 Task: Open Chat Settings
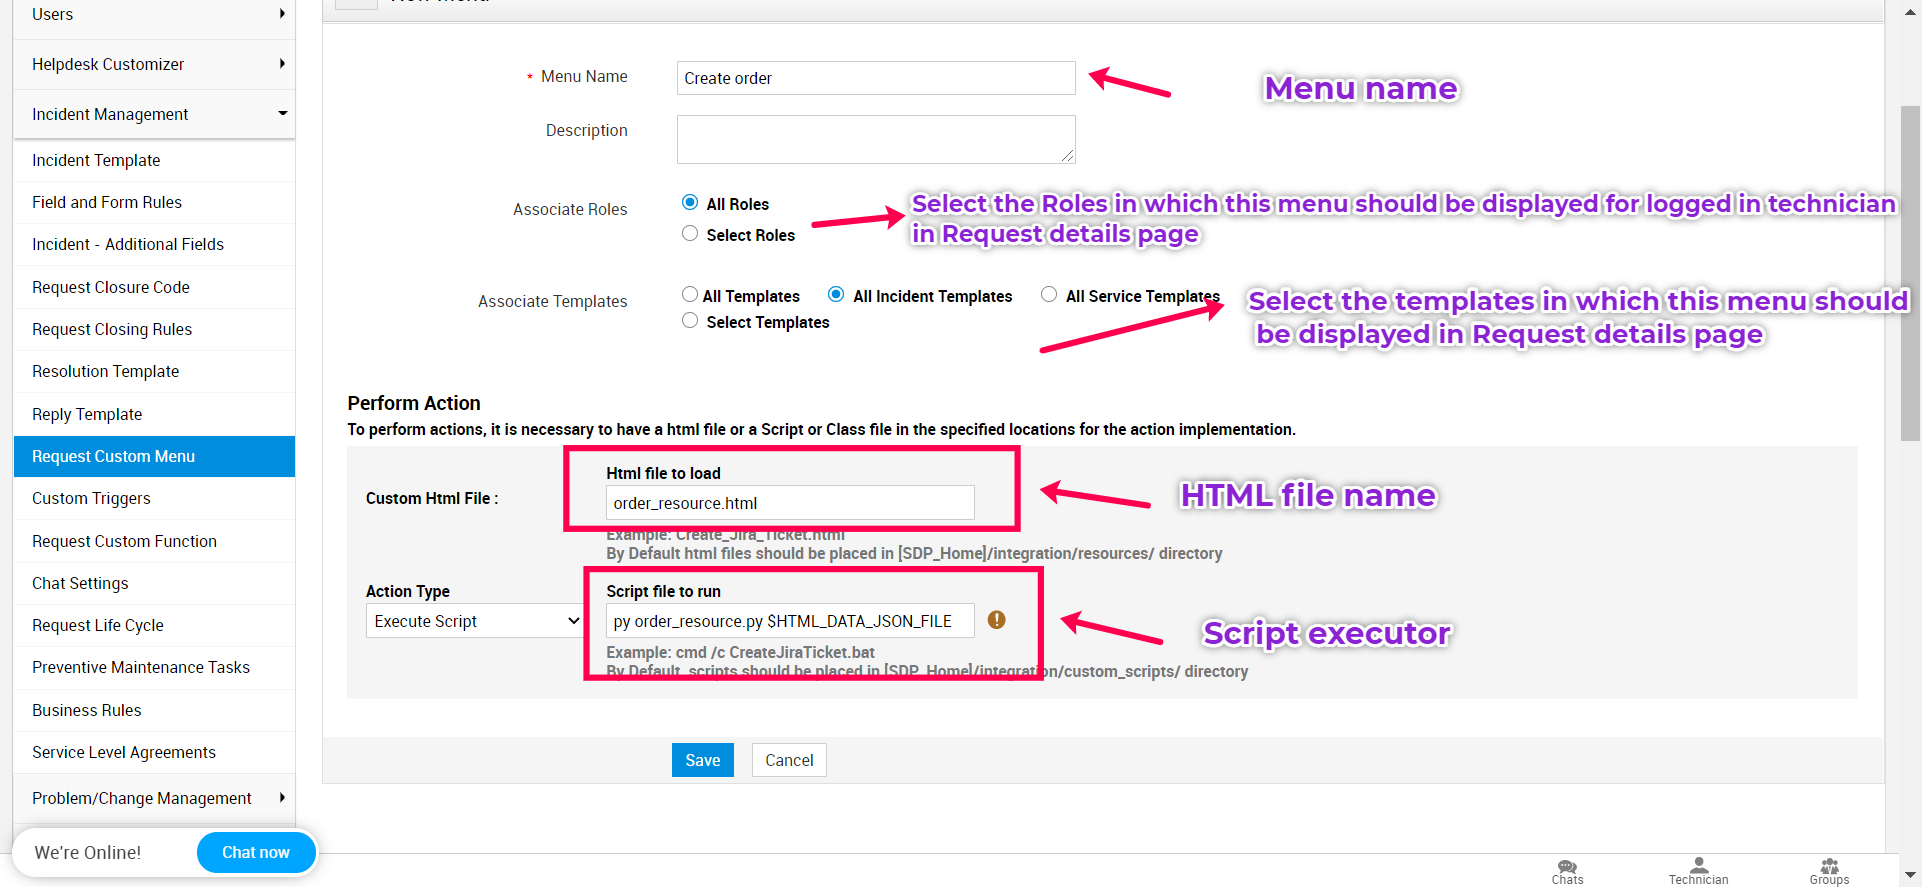coord(154,583)
